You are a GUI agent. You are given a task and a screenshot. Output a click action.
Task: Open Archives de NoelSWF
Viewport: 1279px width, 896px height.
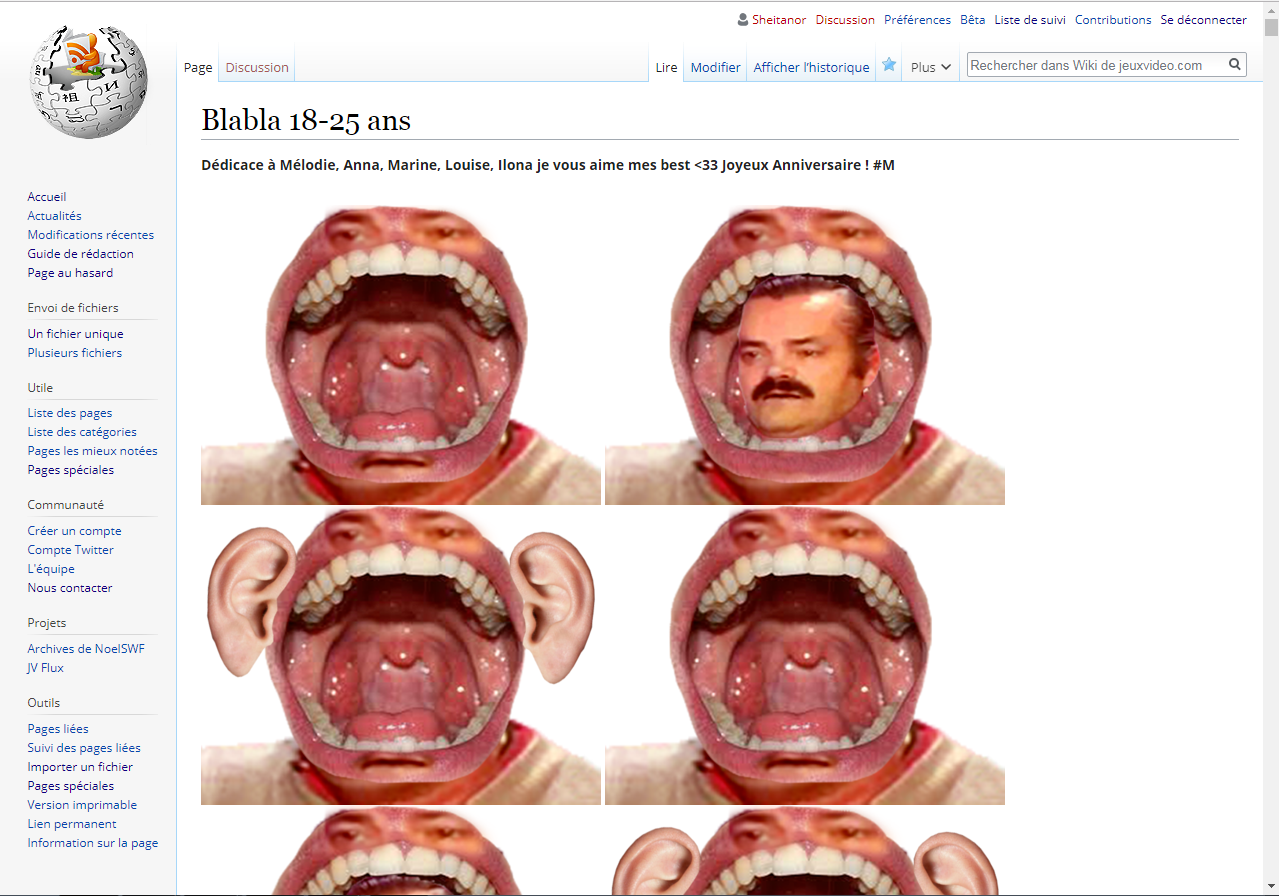point(86,649)
